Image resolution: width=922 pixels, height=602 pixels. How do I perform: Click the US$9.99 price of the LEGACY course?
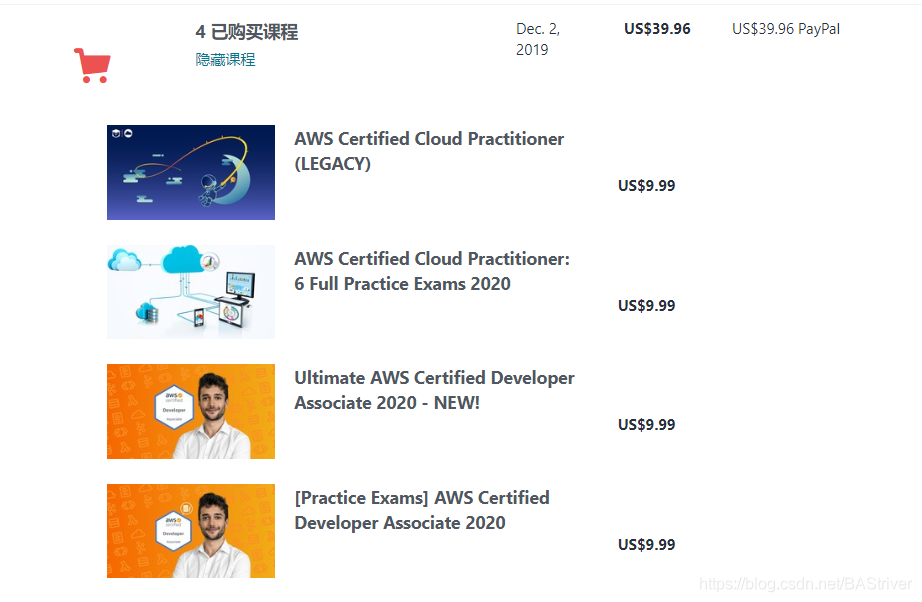click(x=646, y=186)
